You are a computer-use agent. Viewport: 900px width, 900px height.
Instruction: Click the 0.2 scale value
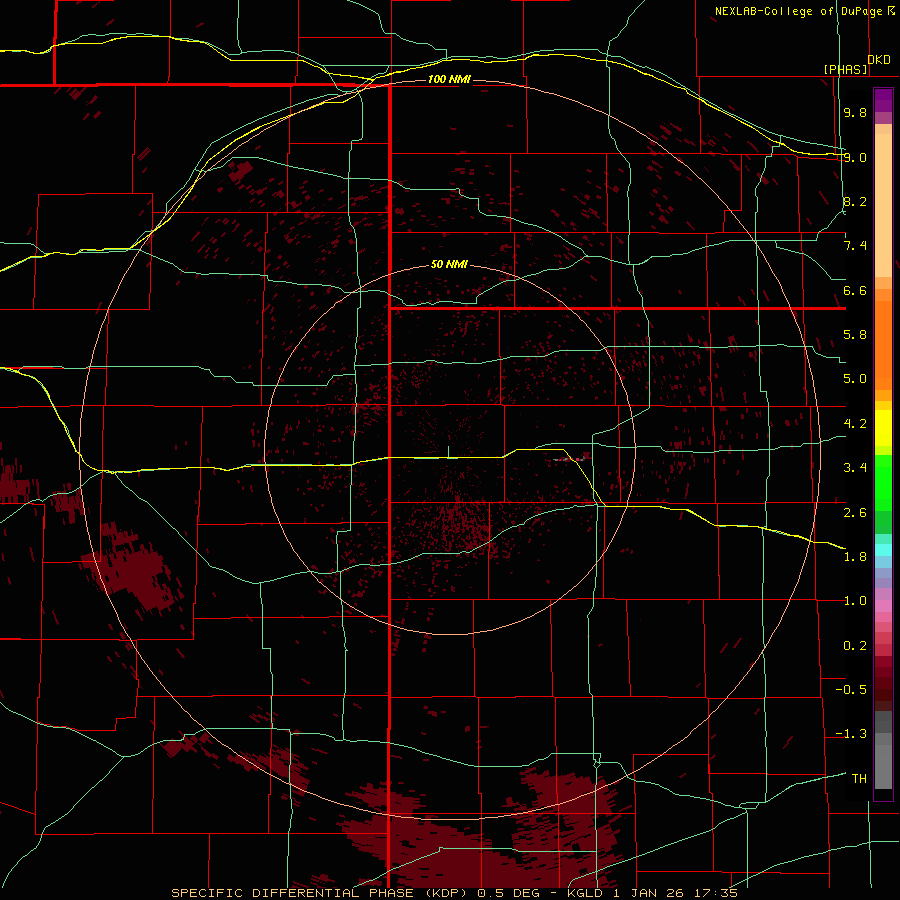pos(855,645)
